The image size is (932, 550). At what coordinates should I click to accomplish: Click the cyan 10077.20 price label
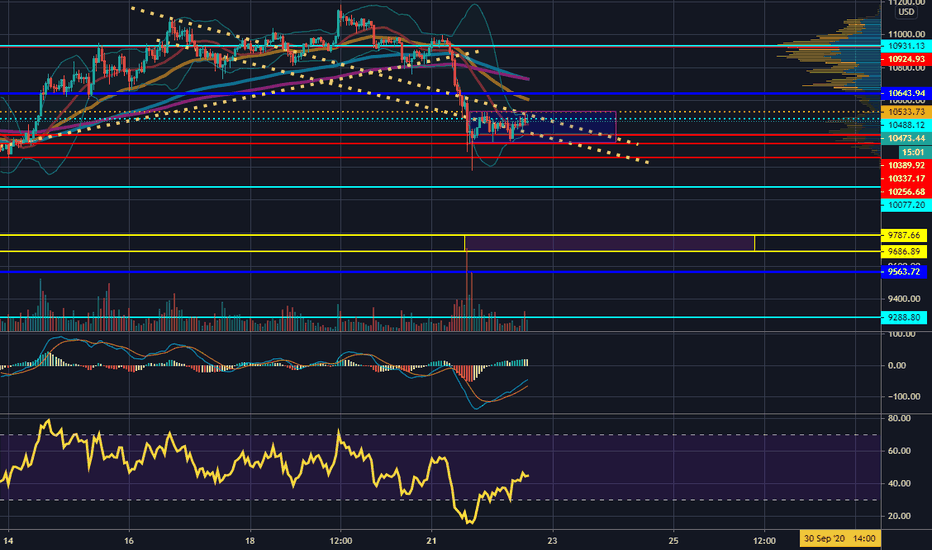pyautogui.click(x=905, y=205)
